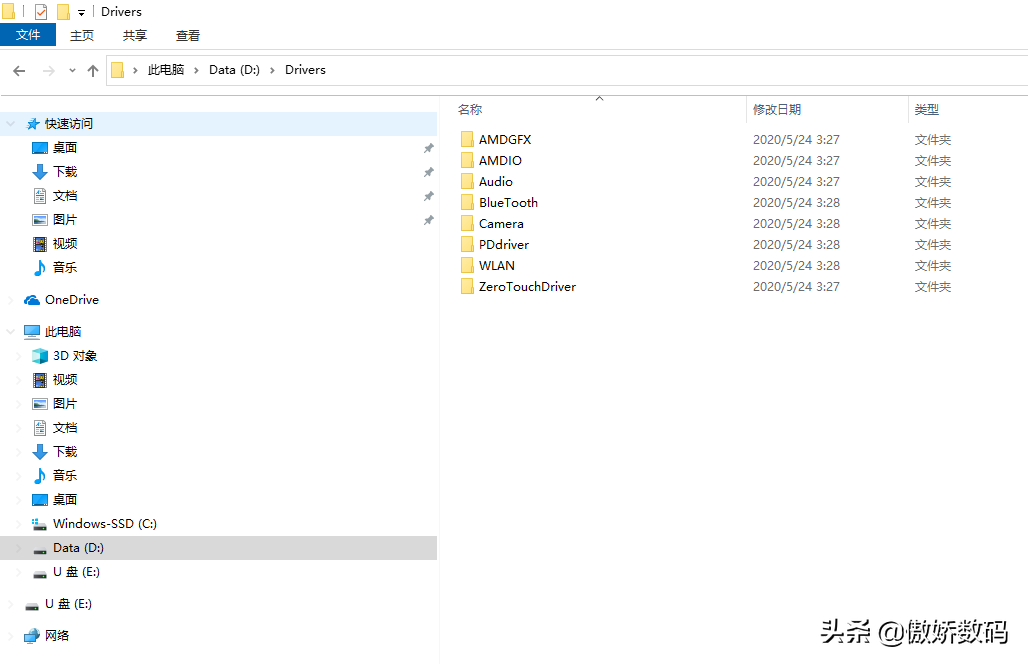
Task: Expand the chevron after 此电脑 in address bar
Action: point(196,70)
